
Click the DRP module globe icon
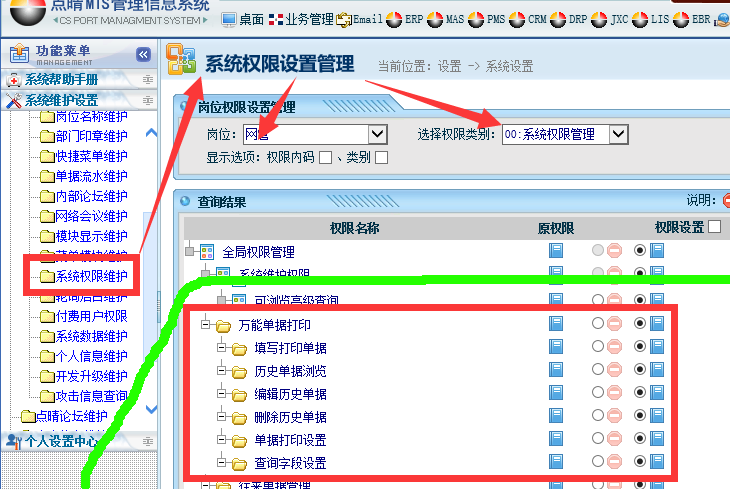(558, 20)
